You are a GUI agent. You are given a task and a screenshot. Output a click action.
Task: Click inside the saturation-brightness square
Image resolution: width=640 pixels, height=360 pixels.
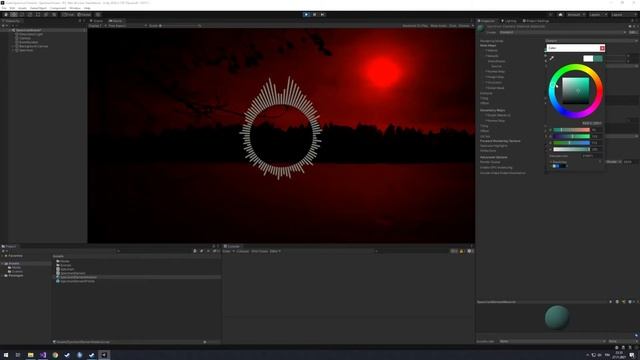[x=576, y=91]
